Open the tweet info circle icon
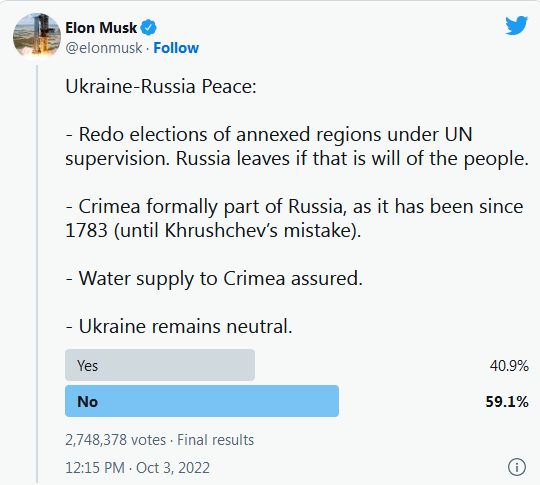The height and width of the screenshot is (485, 540). pyautogui.click(x=517, y=467)
